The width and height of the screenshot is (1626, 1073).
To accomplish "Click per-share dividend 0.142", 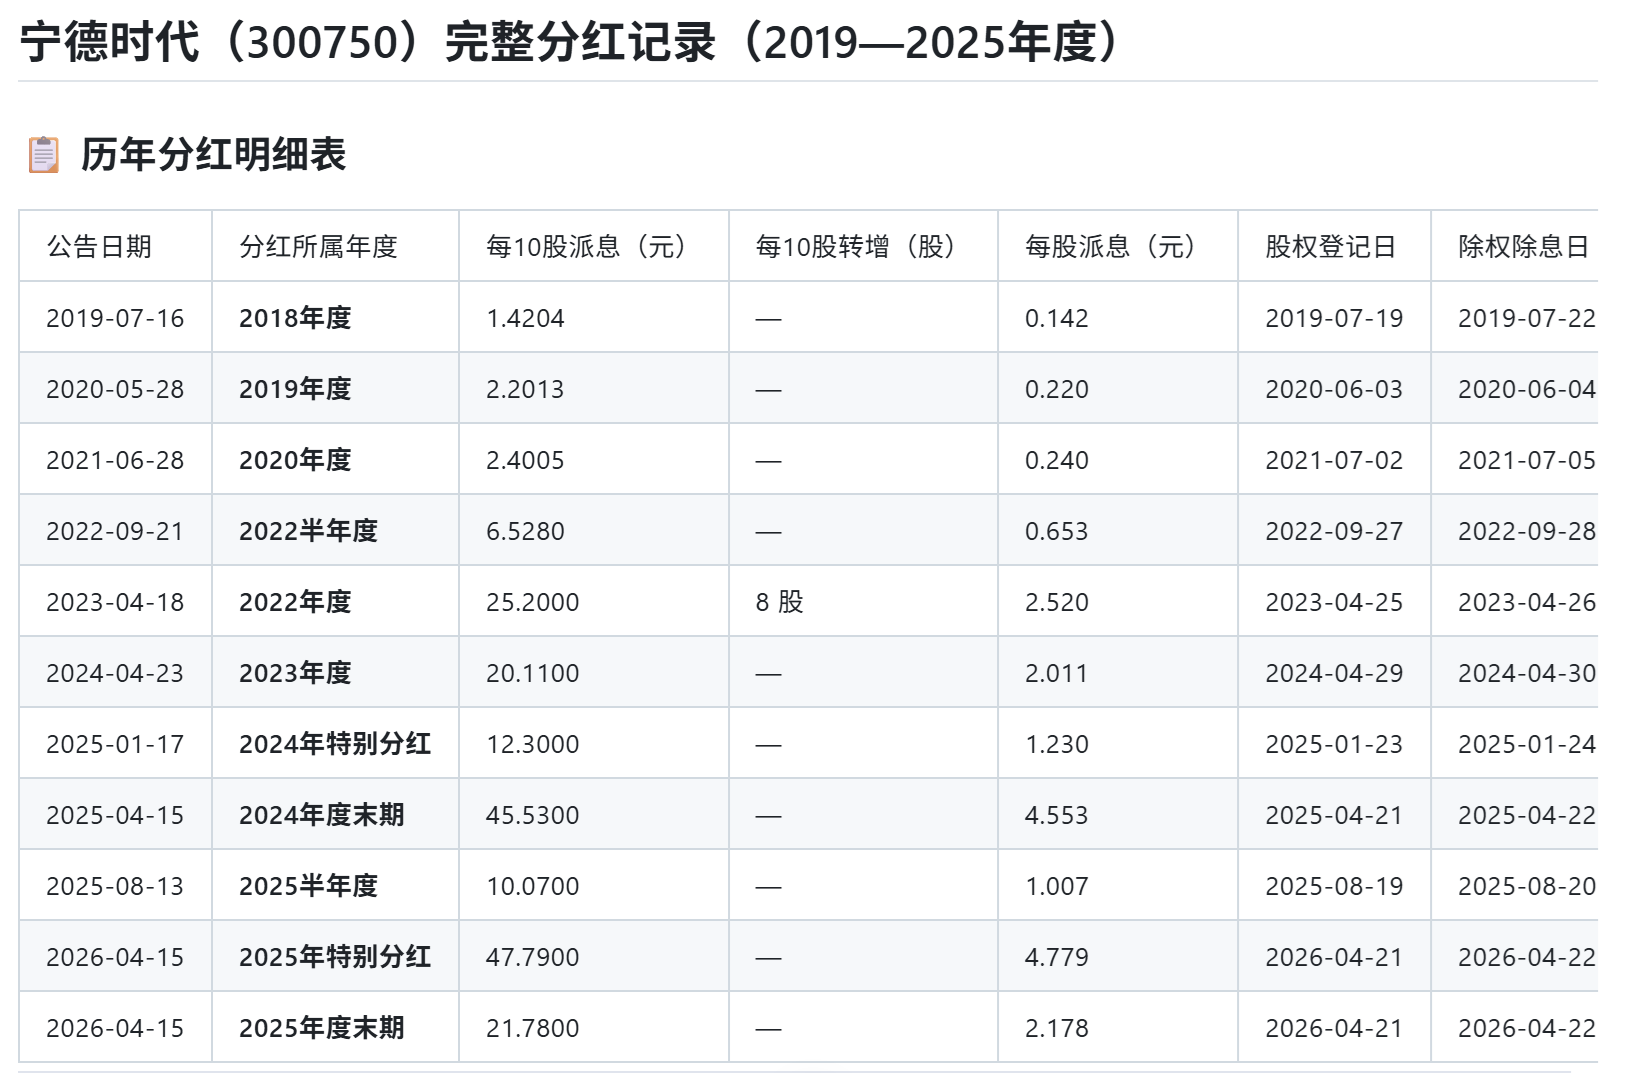I will pyautogui.click(x=1056, y=318).
